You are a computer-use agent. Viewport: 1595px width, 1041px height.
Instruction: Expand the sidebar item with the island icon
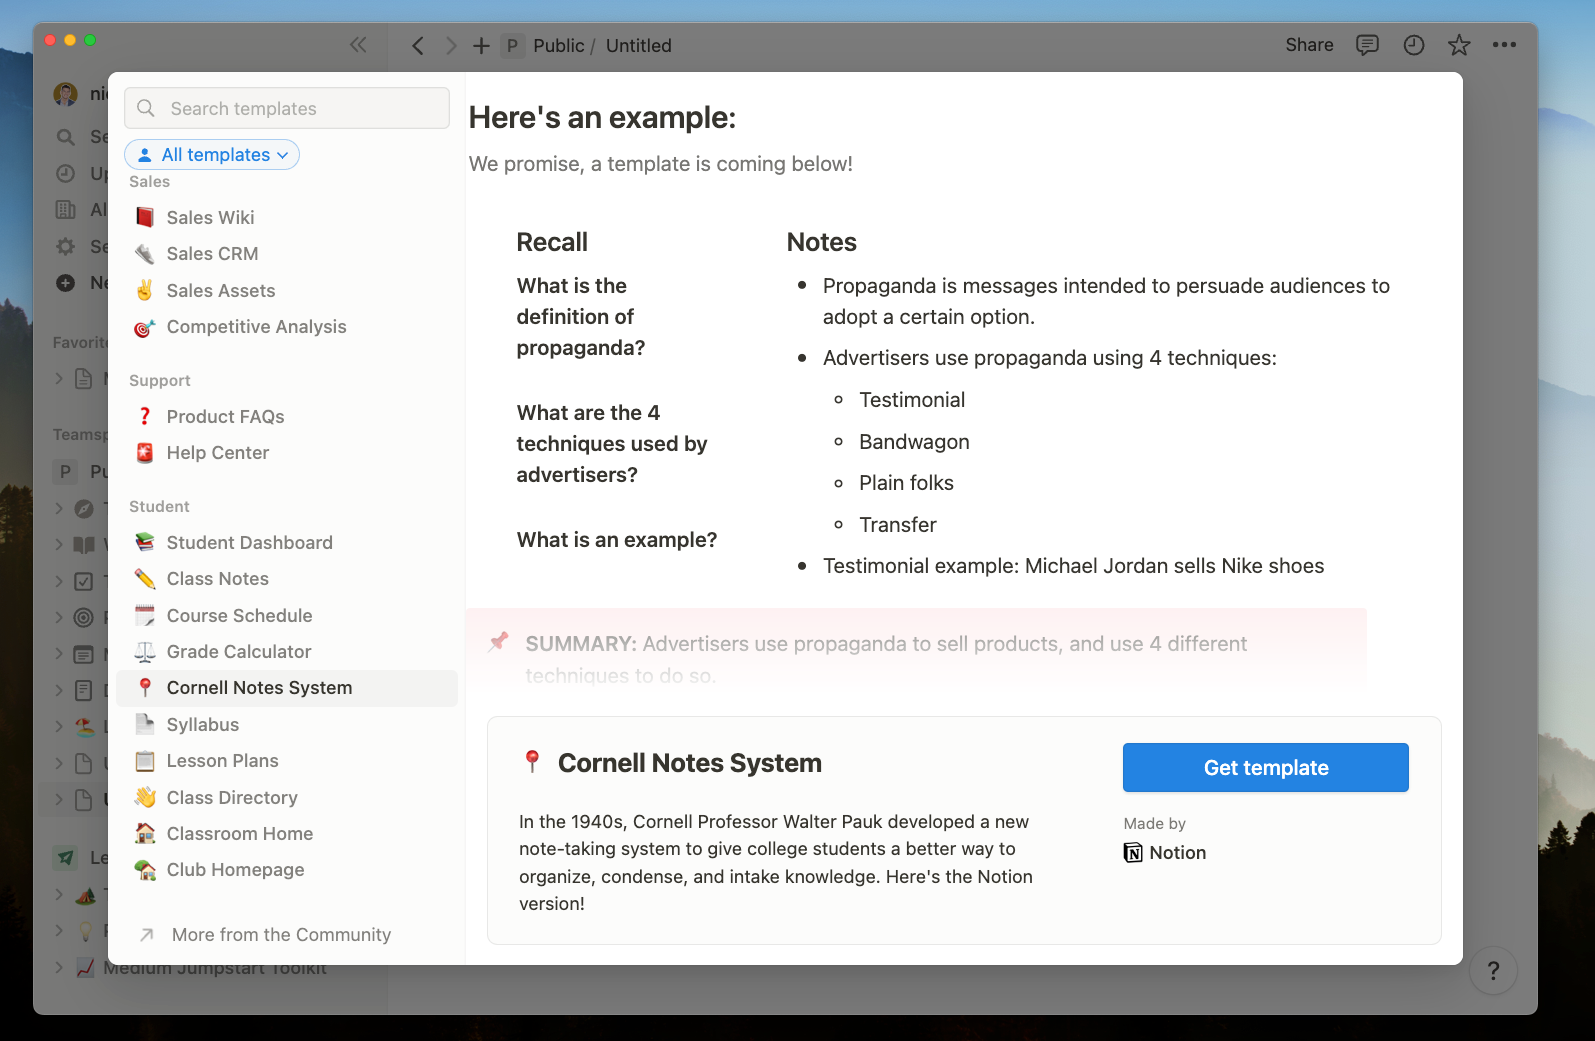[x=59, y=726]
